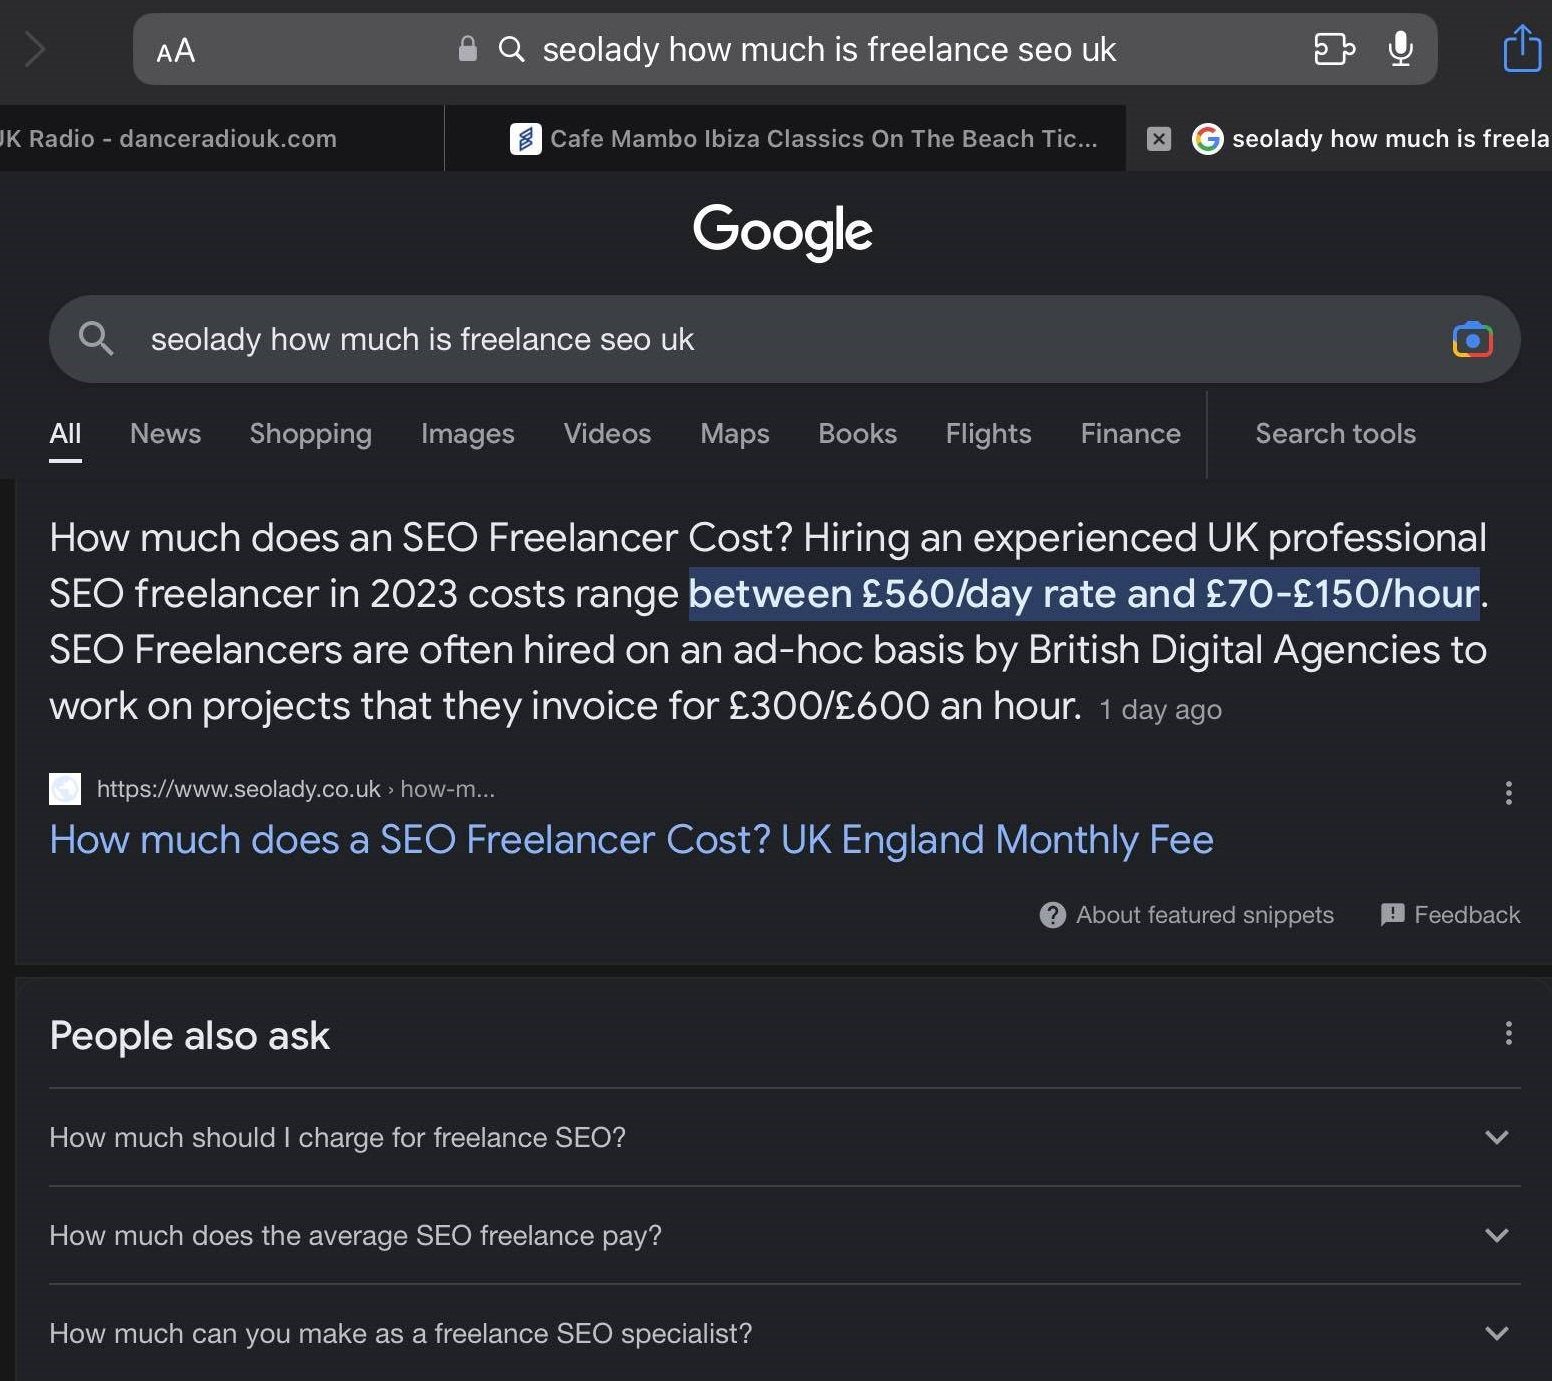Open 'How much does a SEO Freelancer Cost?' link
Image resolution: width=1552 pixels, height=1381 pixels.
pyautogui.click(x=631, y=840)
